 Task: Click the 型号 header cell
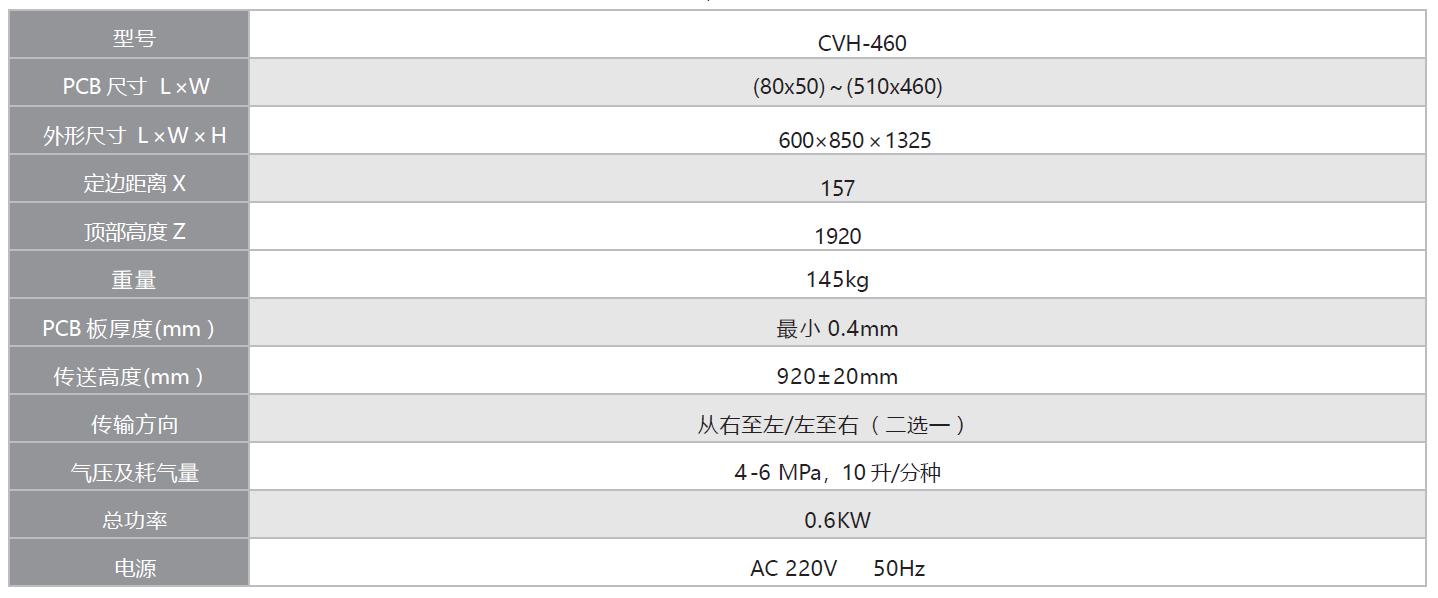[134, 39]
